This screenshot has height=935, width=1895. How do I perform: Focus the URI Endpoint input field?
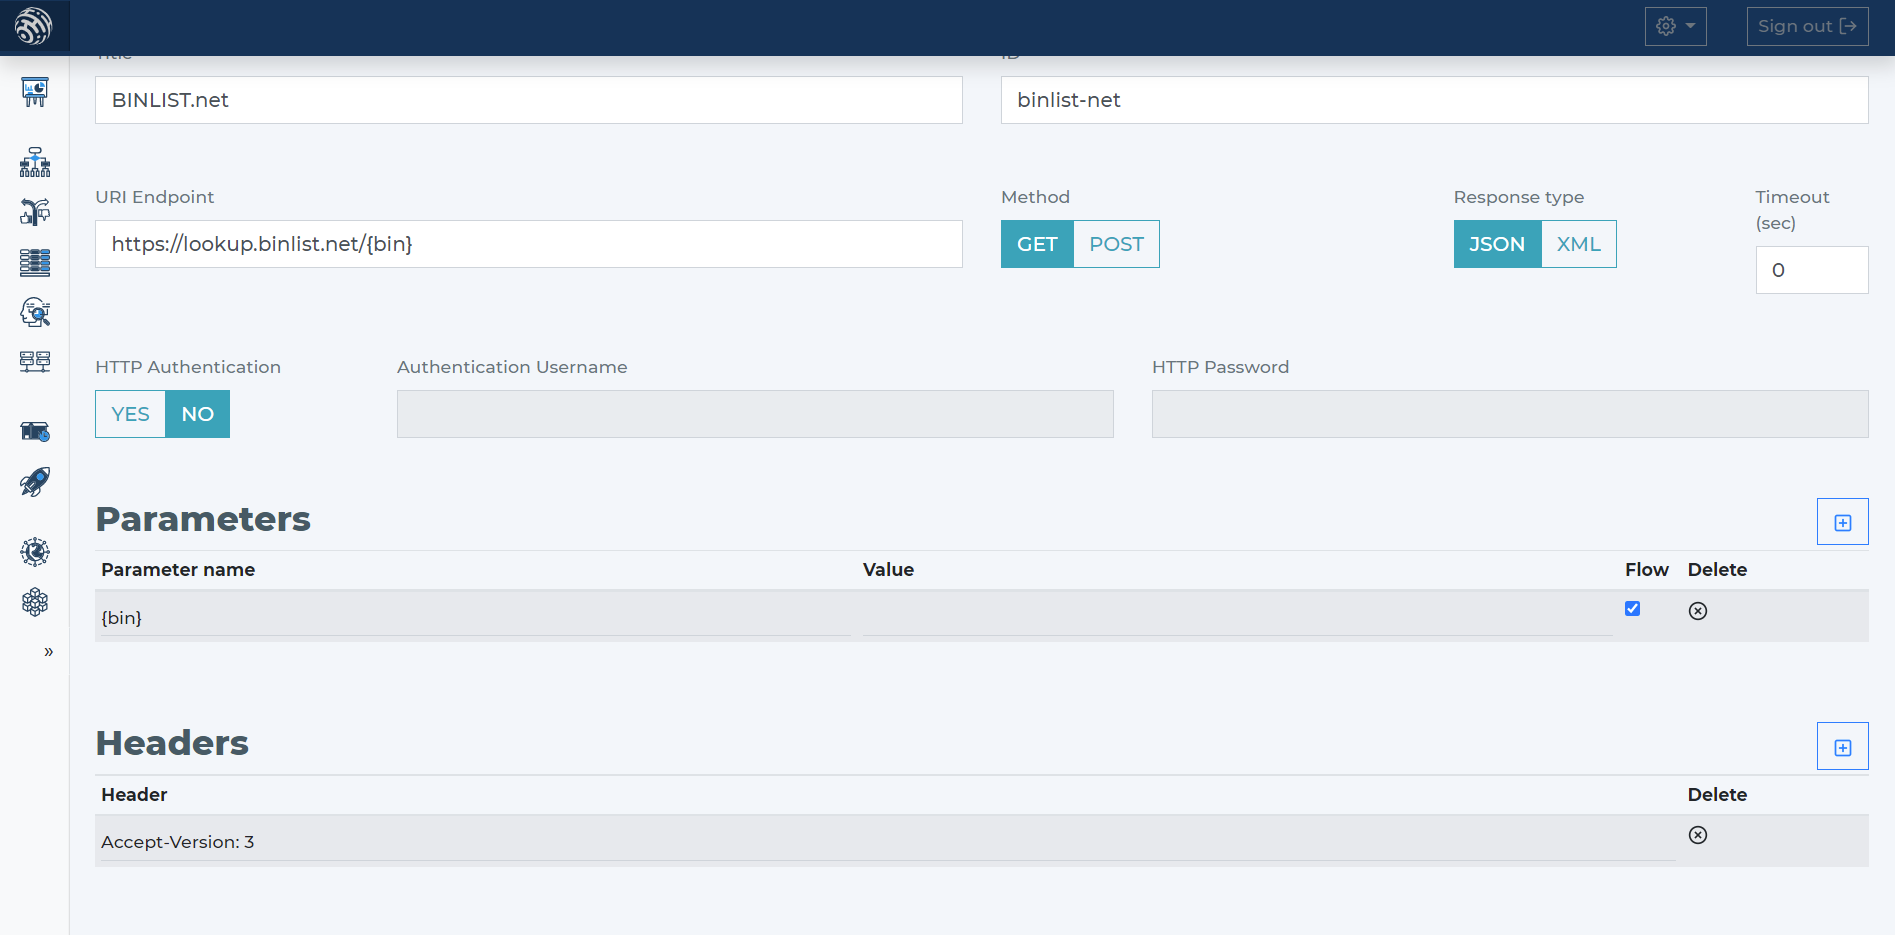[528, 244]
